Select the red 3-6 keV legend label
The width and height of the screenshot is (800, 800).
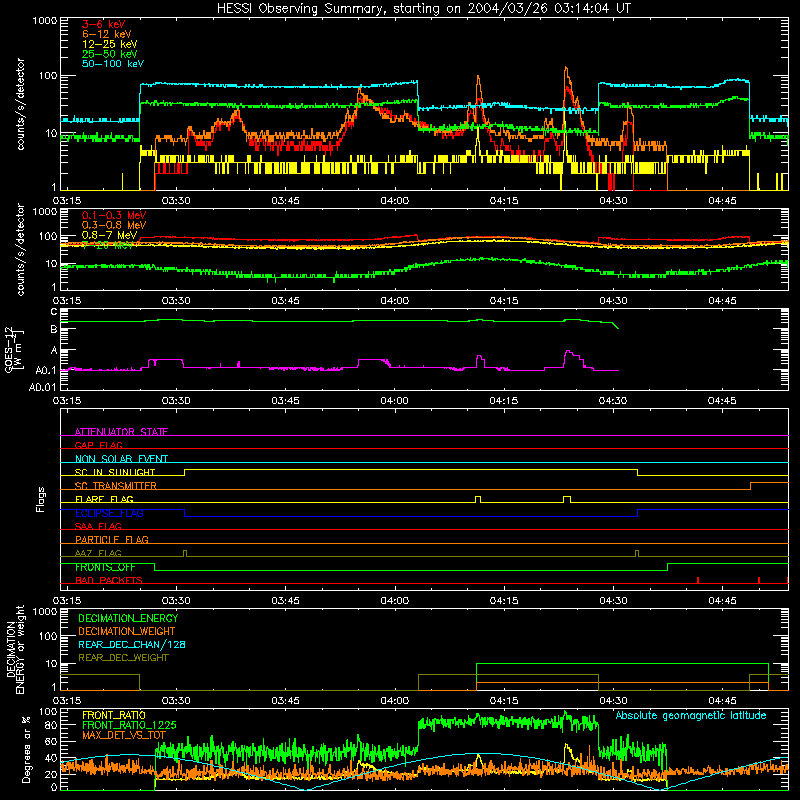click(x=103, y=24)
